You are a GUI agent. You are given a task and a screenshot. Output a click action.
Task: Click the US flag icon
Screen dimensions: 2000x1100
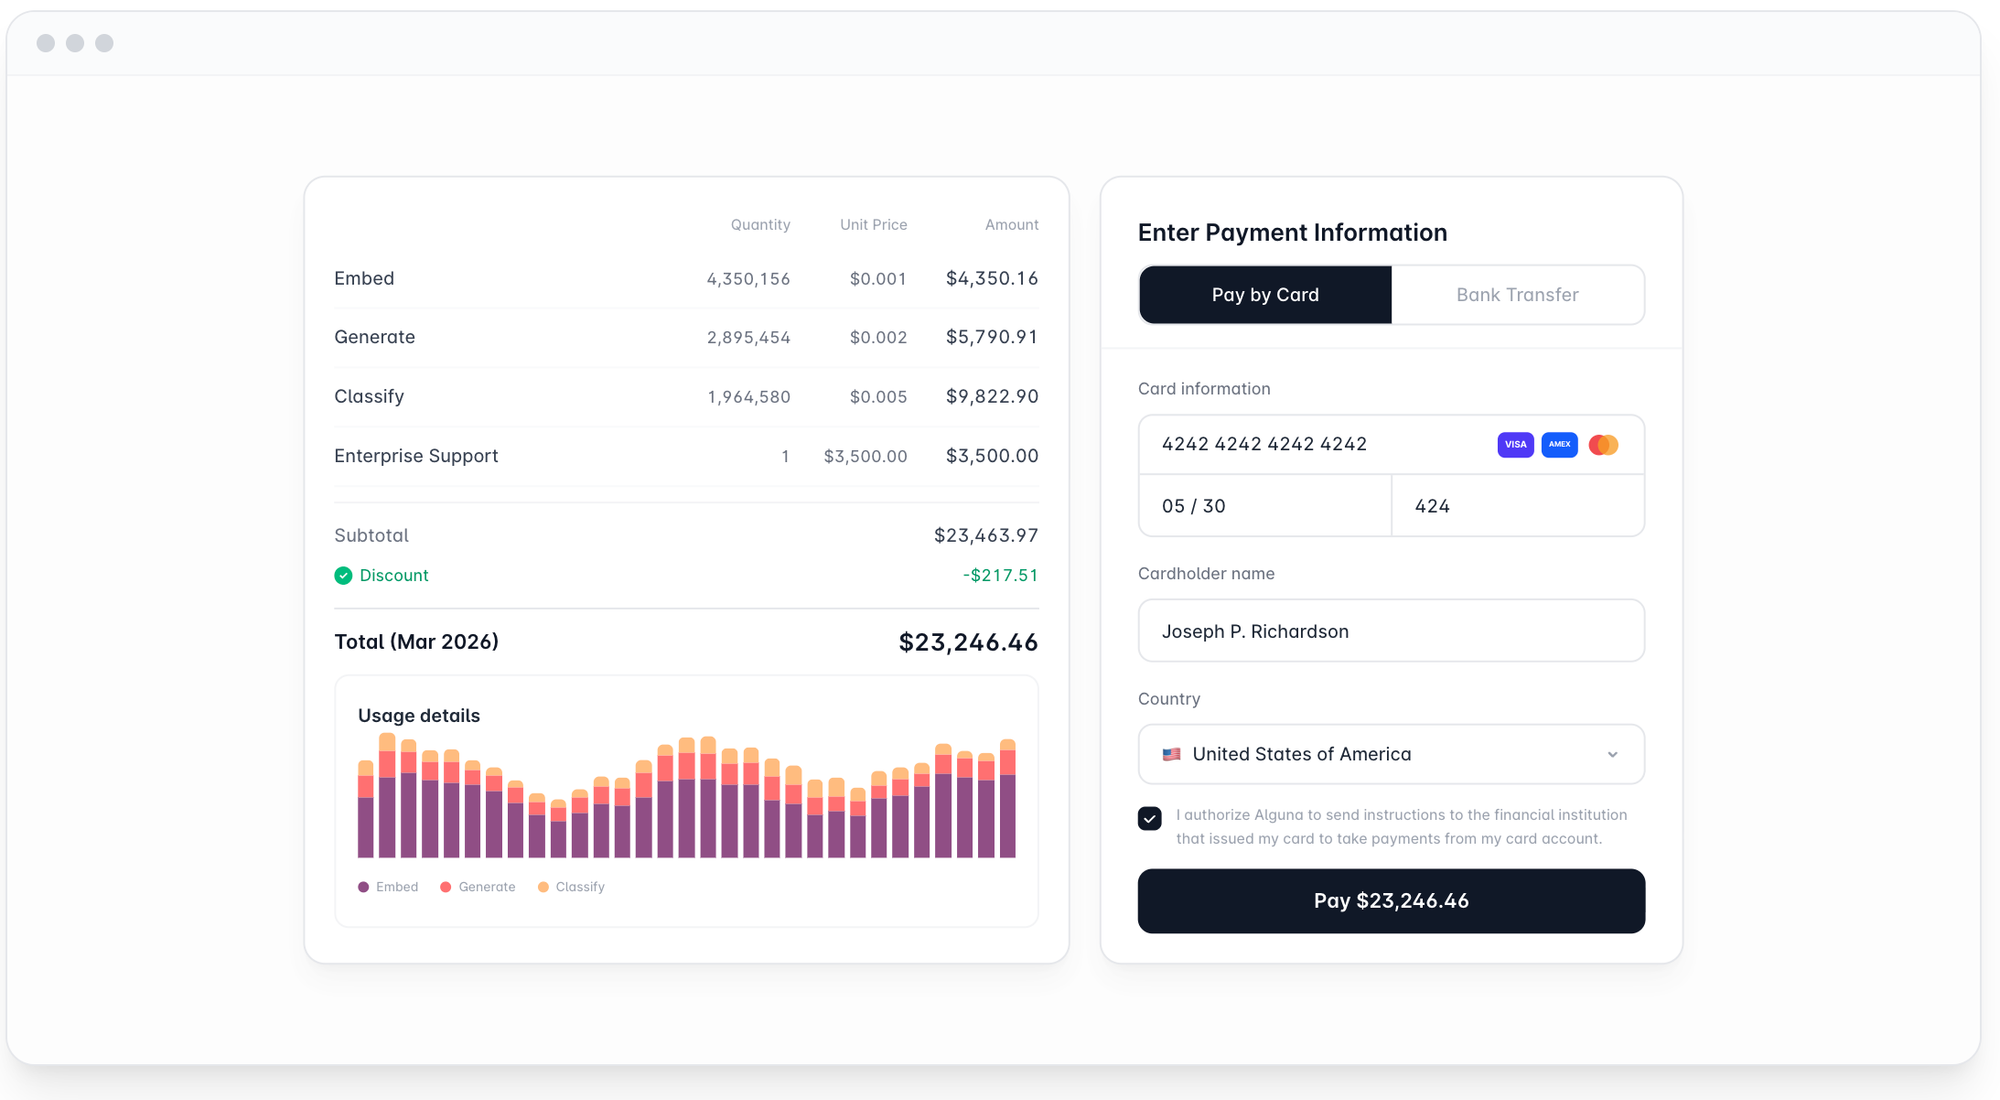[1171, 755]
